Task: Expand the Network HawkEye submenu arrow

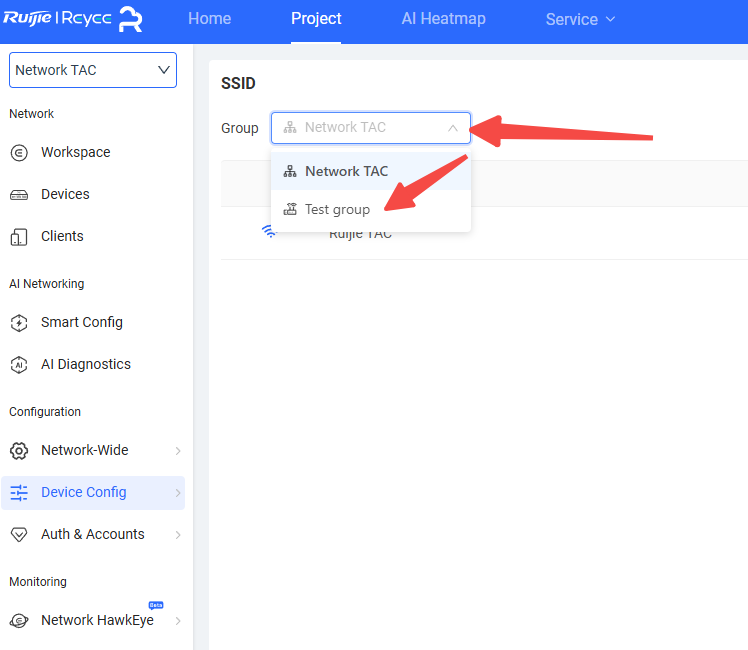Action: 178,620
